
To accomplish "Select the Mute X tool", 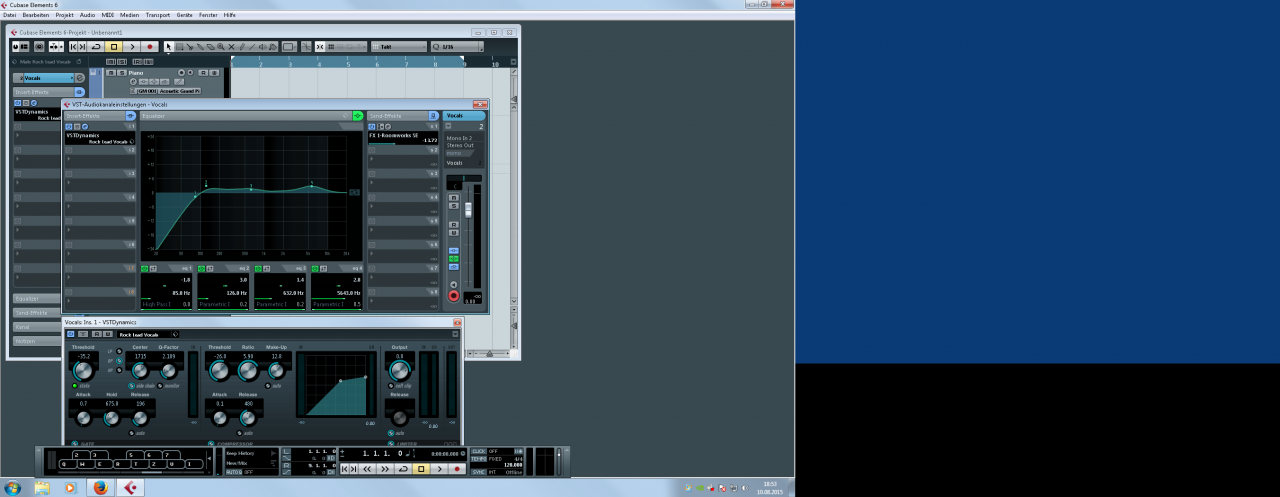I will pyautogui.click(x=232, y=47).
